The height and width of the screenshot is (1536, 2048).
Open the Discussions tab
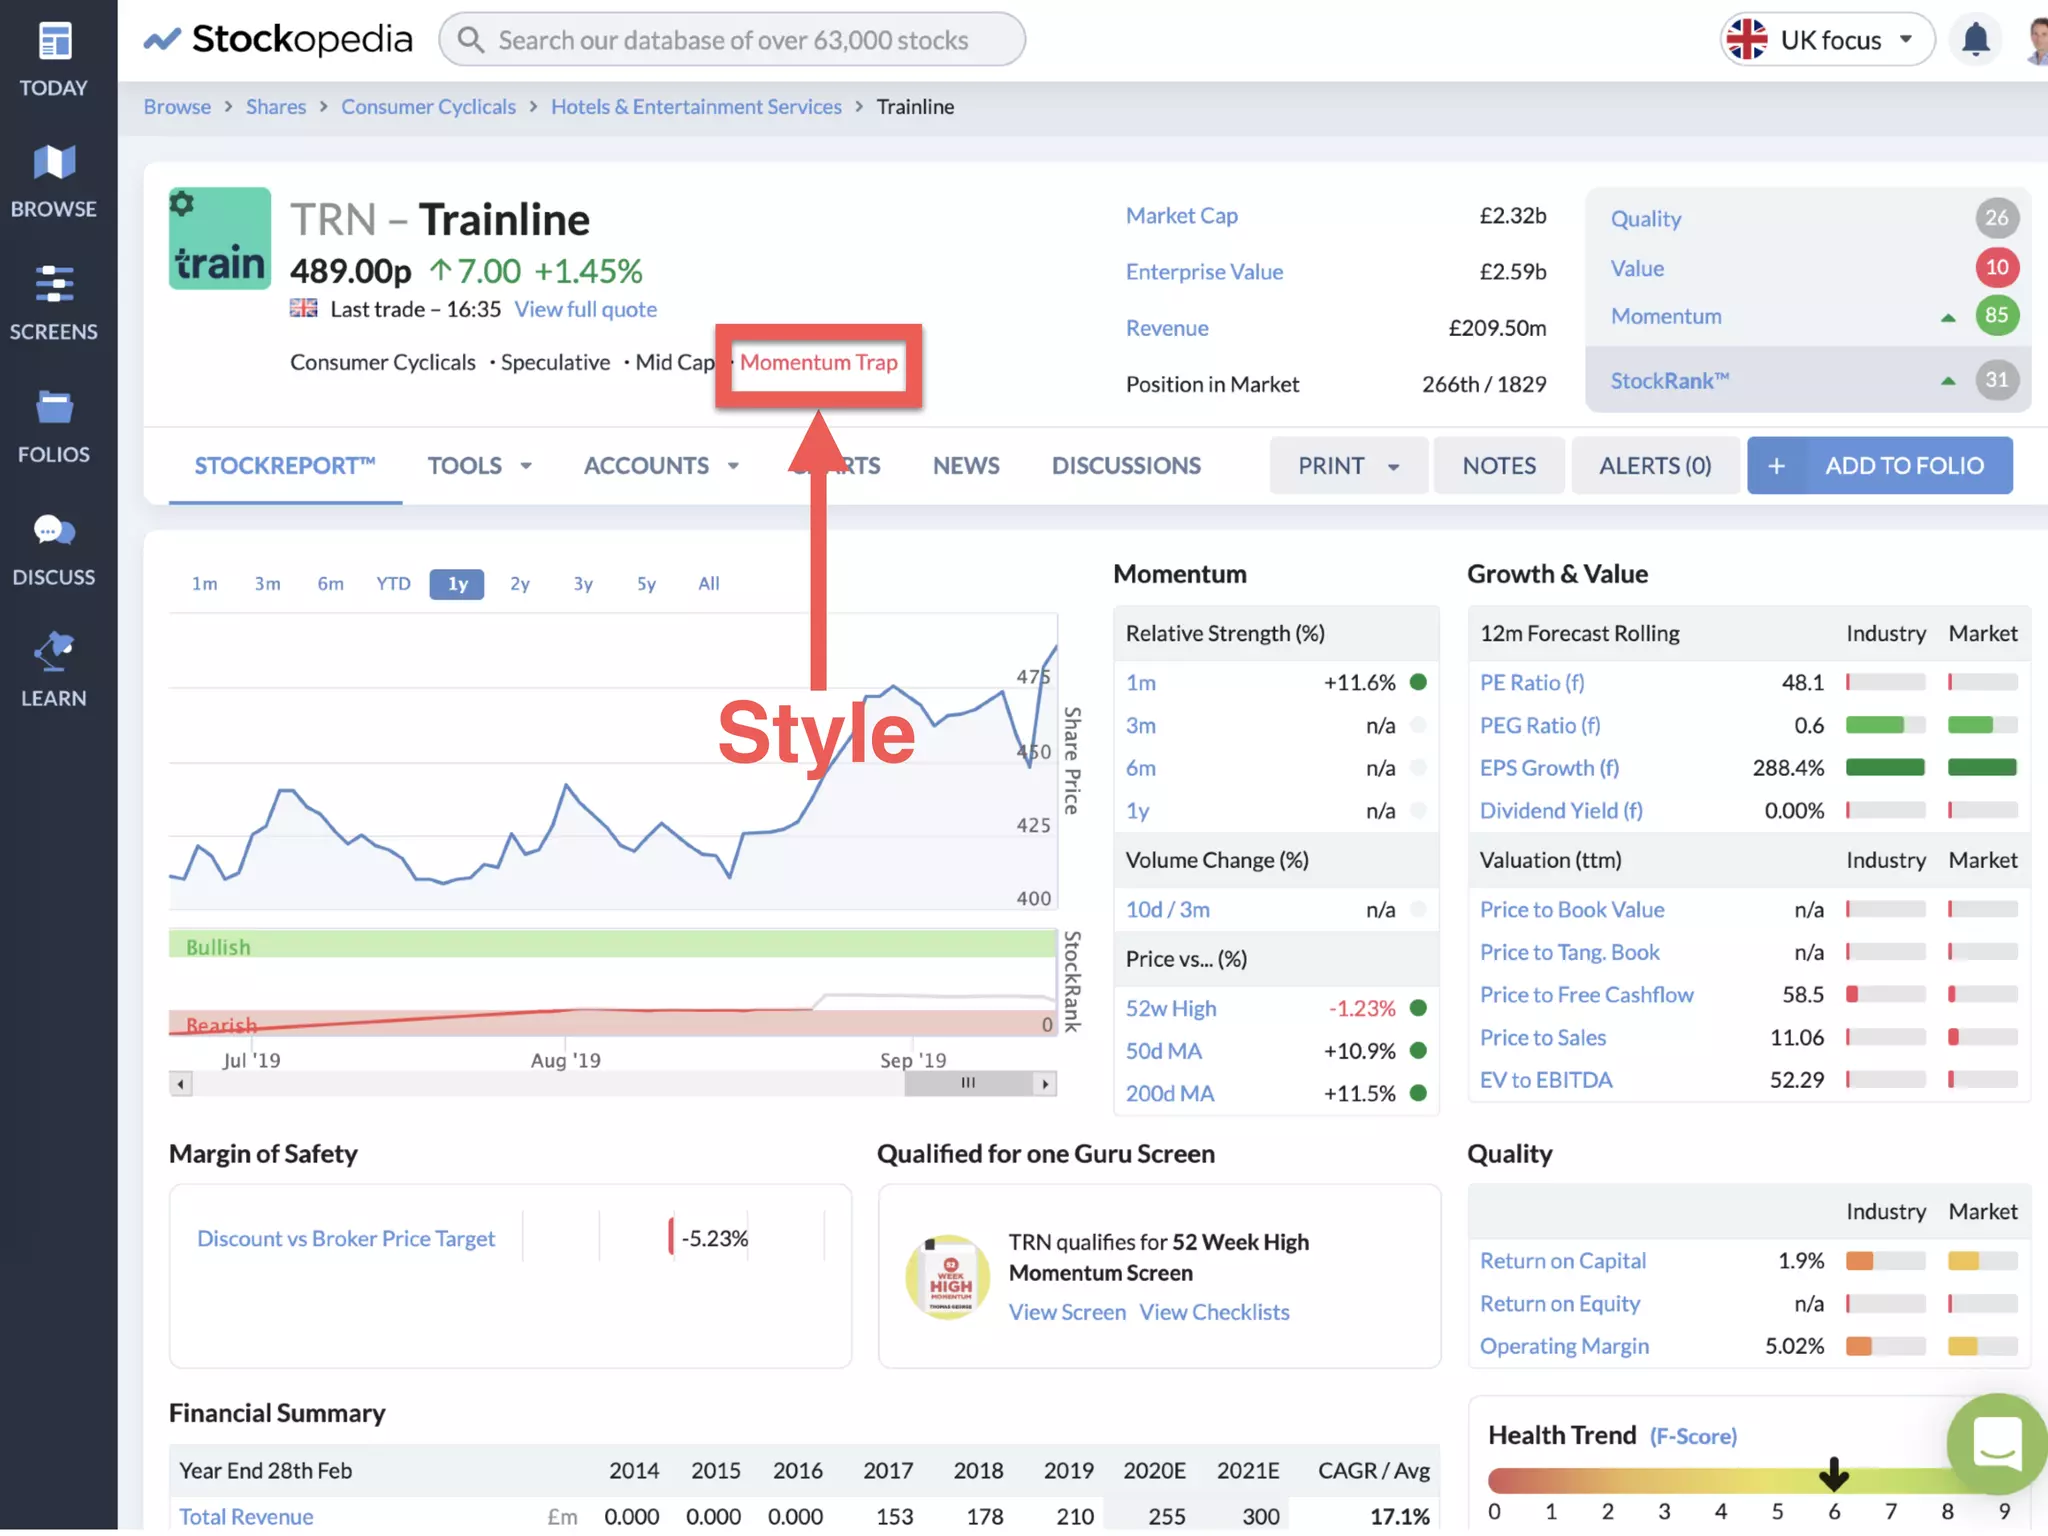tap(1125, 466)
